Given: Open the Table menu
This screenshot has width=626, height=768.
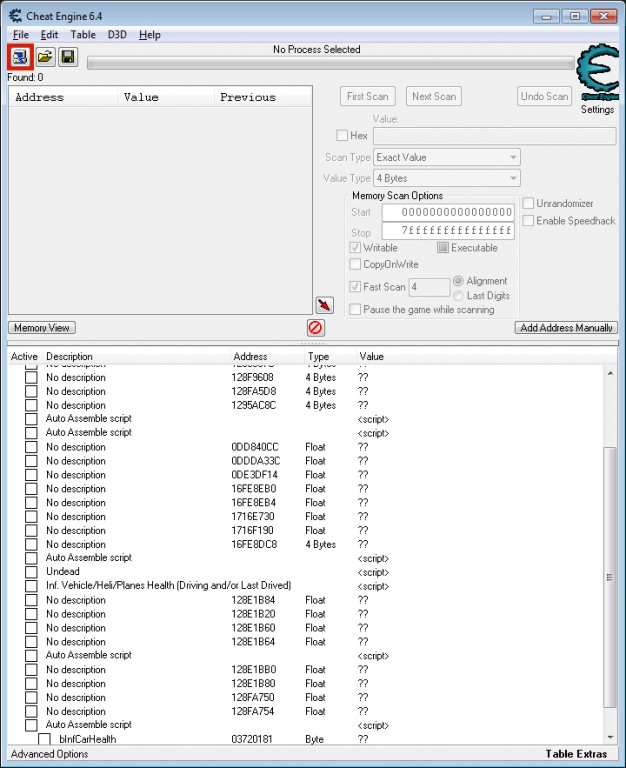Looking at the screenshot, I should click(x=83, y=35).
